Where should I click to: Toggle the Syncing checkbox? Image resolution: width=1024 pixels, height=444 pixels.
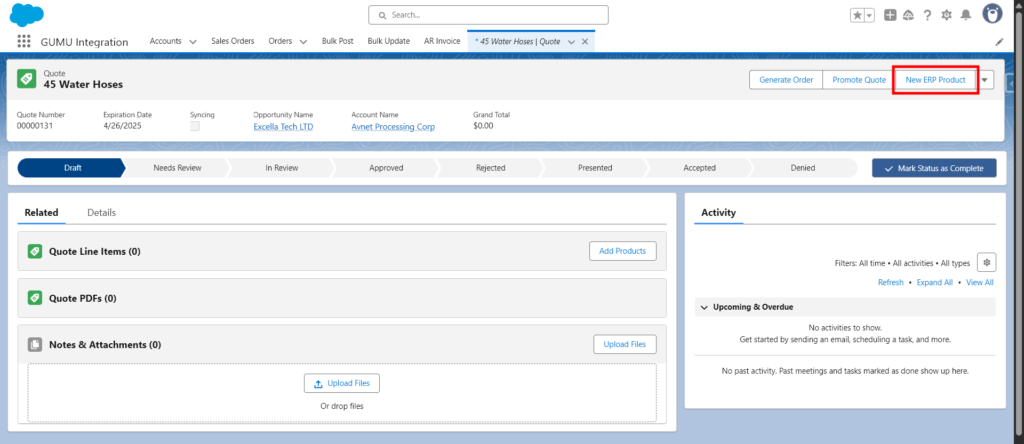(195, 127)
